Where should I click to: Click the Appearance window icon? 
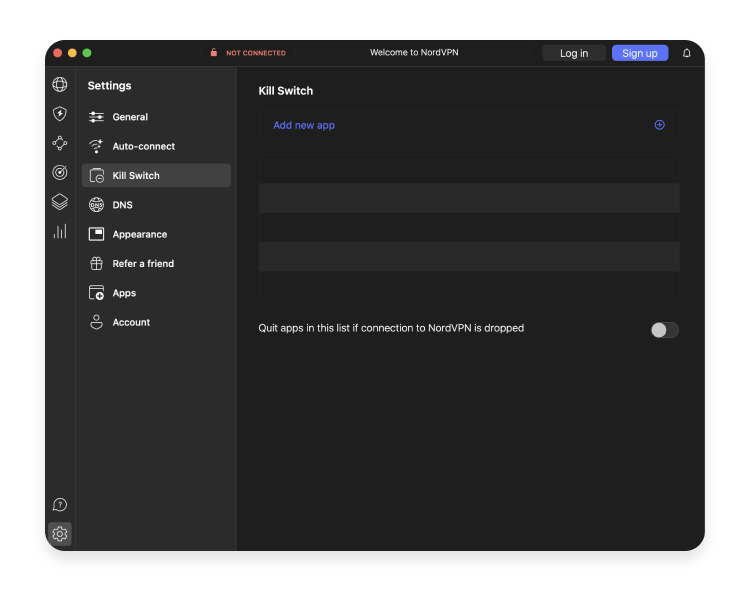96,234
